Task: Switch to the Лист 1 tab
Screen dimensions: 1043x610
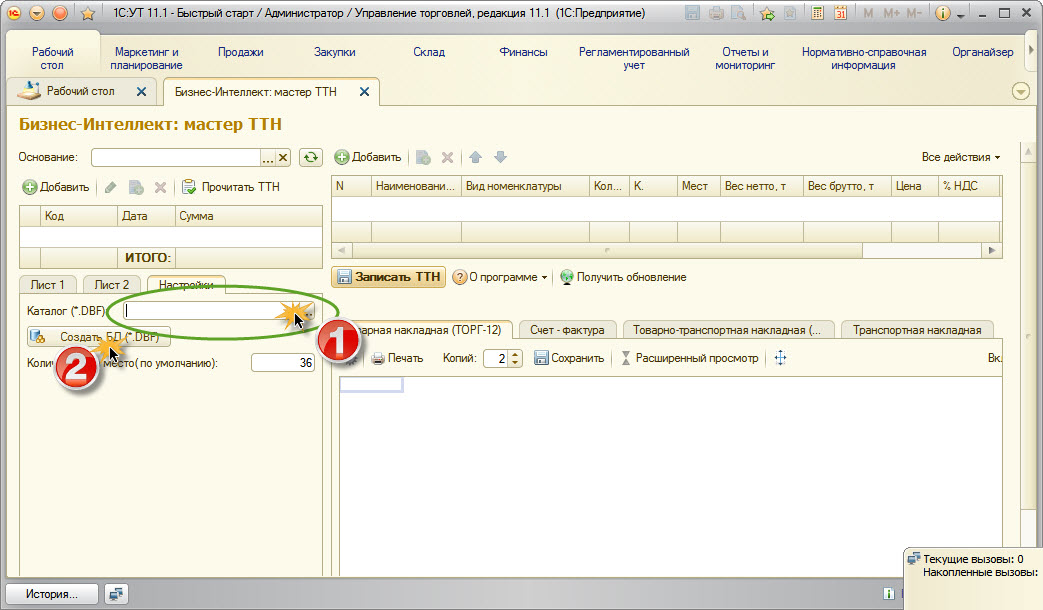Action: (x=48, y=285)
